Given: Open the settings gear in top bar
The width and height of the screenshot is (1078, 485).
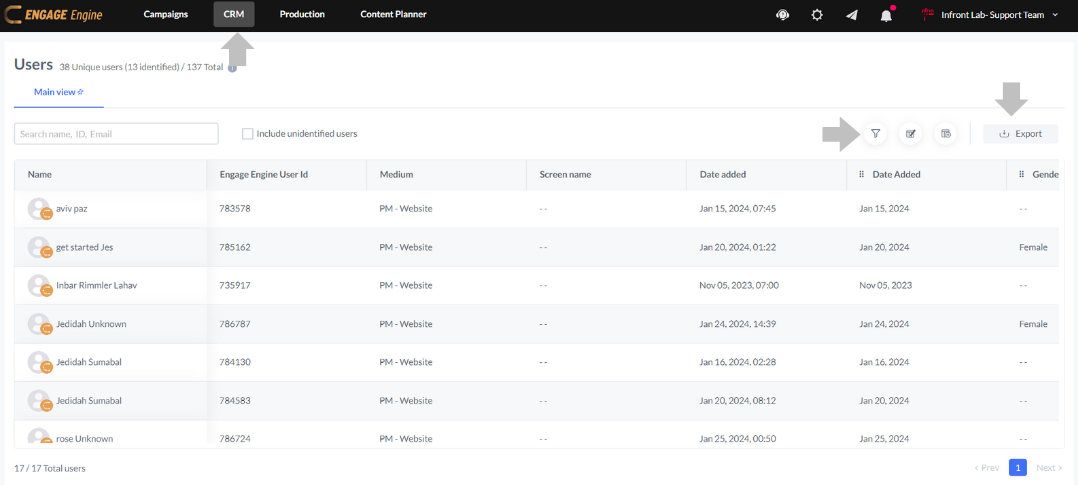Looking at the screenshot, I should click(x=817, y=15).
